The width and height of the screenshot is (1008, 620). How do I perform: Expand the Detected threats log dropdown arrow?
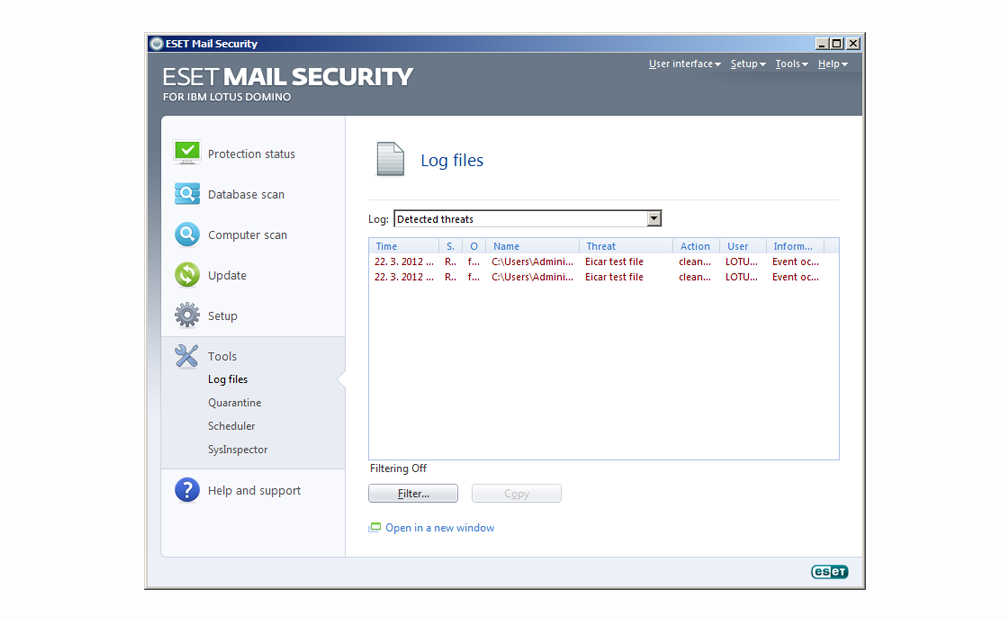tap(654, 219)
